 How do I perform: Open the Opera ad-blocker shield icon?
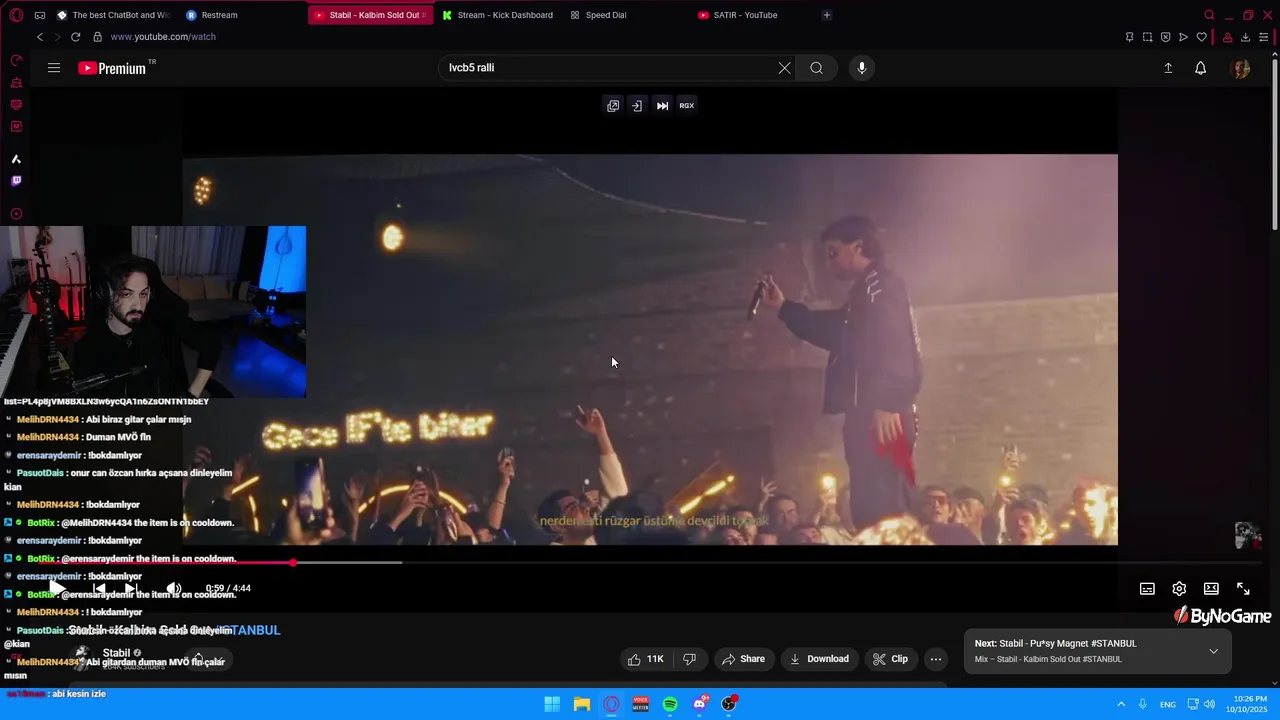point(1165,37)
